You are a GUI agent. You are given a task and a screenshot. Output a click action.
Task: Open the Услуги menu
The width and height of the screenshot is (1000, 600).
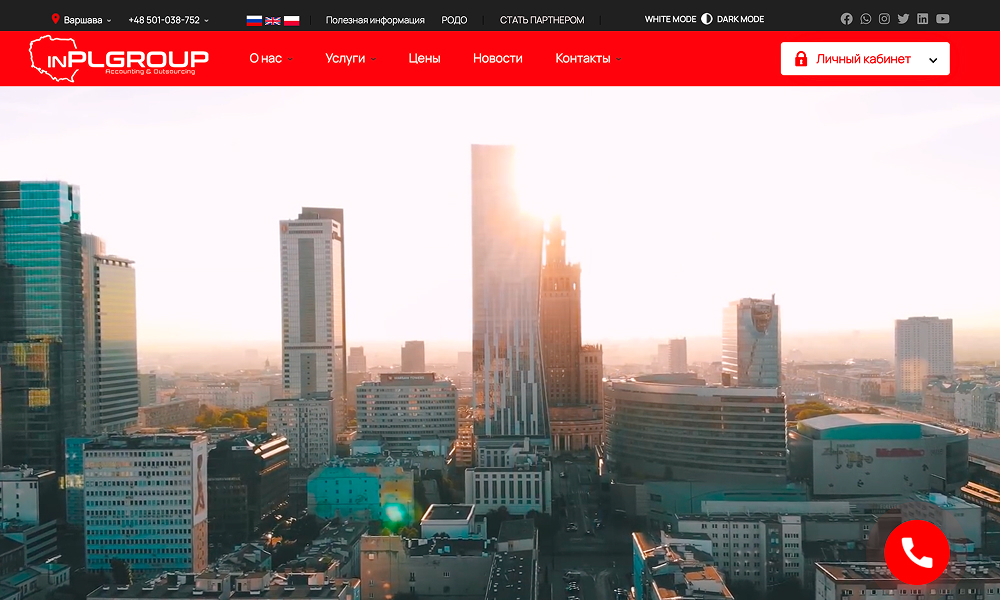pyautogui.click(x=349, y=59)
